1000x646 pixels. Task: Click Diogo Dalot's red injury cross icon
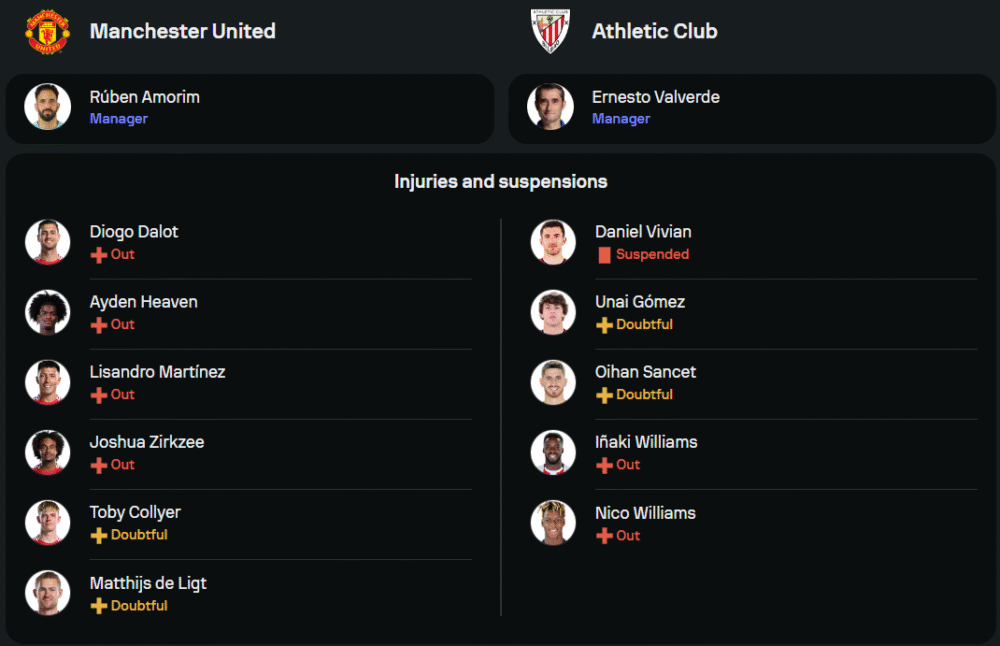click(x=98, y=255)
